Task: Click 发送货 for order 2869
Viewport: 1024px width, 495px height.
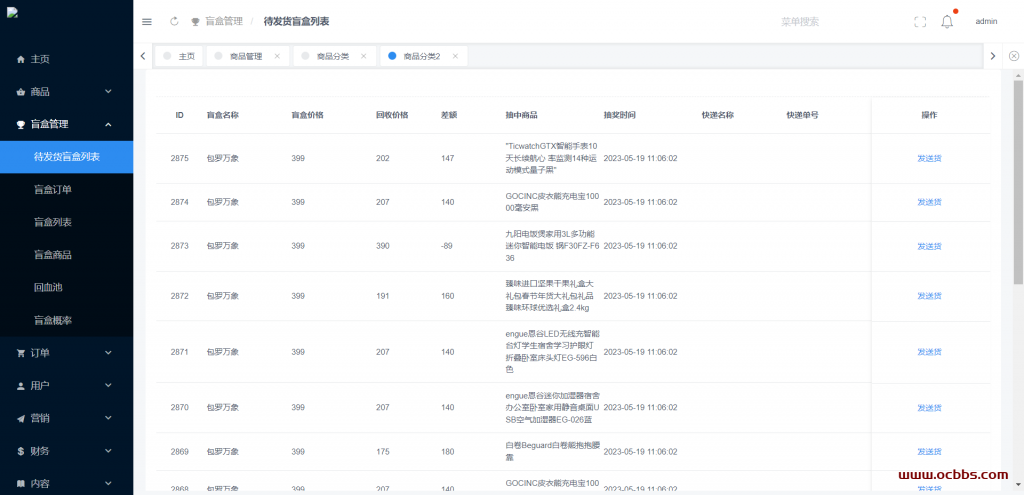Action: click(929, 452)
